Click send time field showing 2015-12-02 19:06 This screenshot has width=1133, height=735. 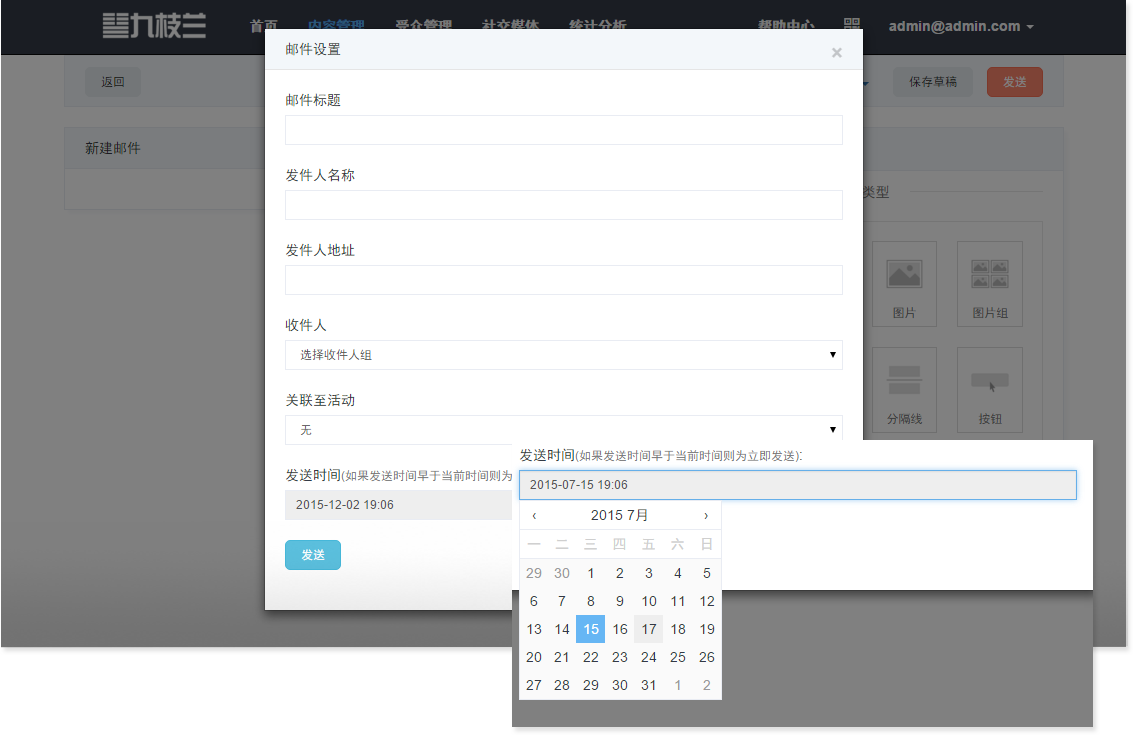click(x=398, y=504)
